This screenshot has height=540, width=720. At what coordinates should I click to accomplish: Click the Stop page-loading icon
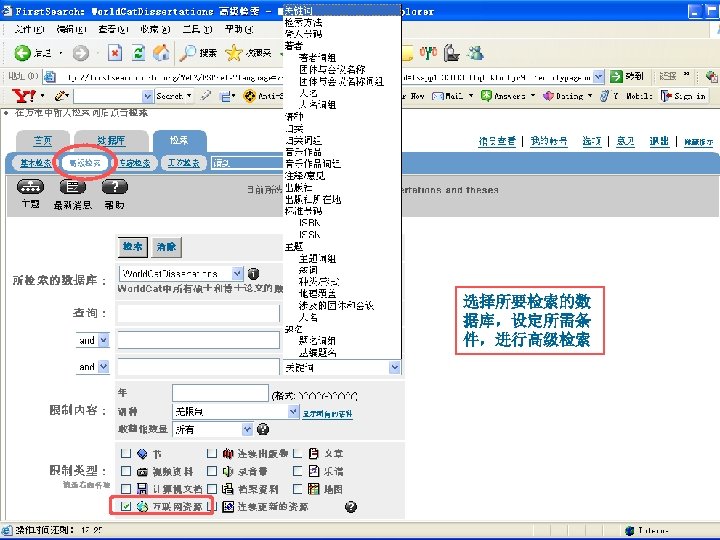115,53
